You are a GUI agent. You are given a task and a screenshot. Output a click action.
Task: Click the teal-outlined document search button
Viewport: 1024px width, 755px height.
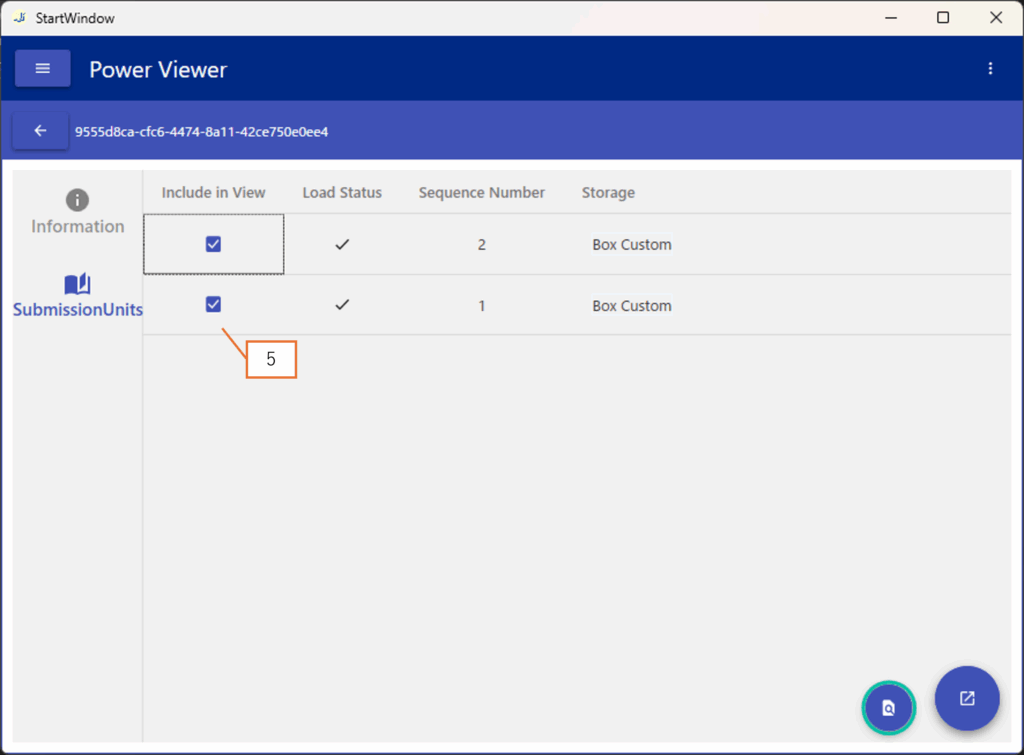pos(888,707)
